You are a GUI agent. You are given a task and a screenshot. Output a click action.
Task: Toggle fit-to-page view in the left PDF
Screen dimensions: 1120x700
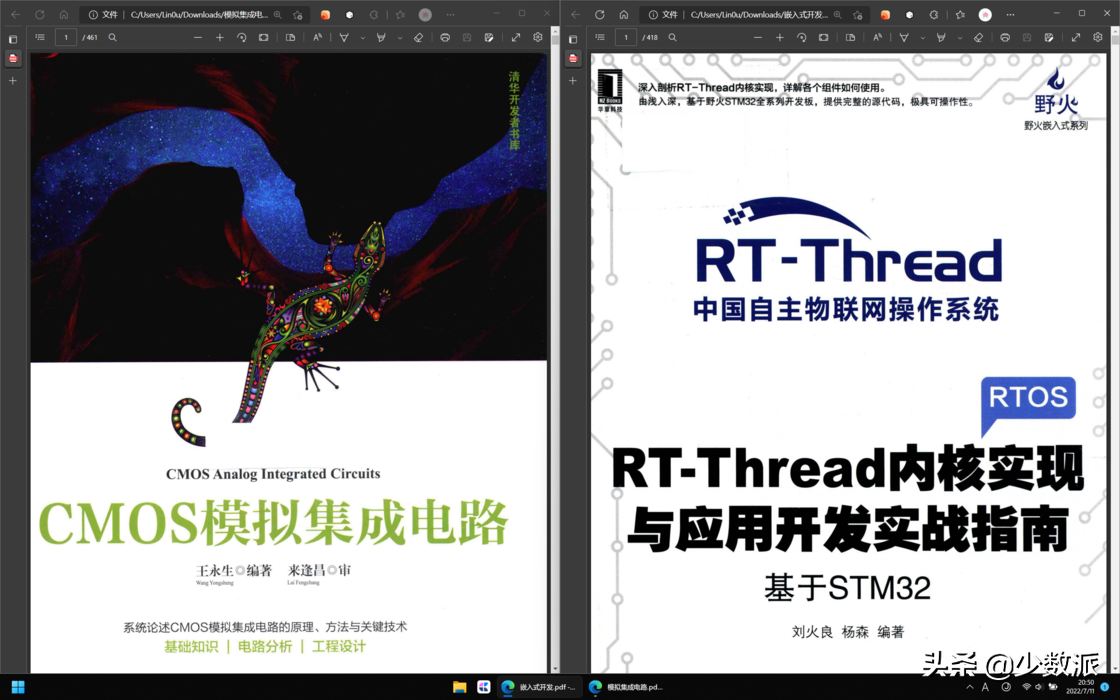click(x=263, y=37)
